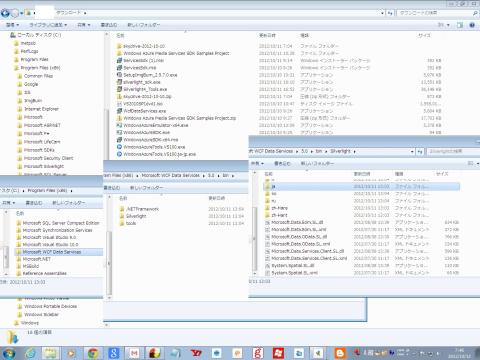Expand the breadcrumb arrow after bin in the middle window

click(x=233, y=175)
